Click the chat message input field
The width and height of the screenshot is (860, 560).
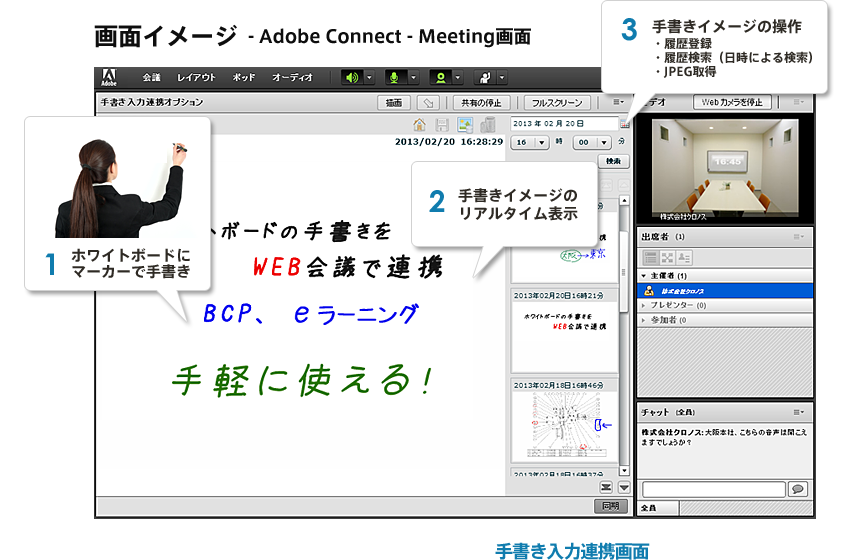pos(714,489)
